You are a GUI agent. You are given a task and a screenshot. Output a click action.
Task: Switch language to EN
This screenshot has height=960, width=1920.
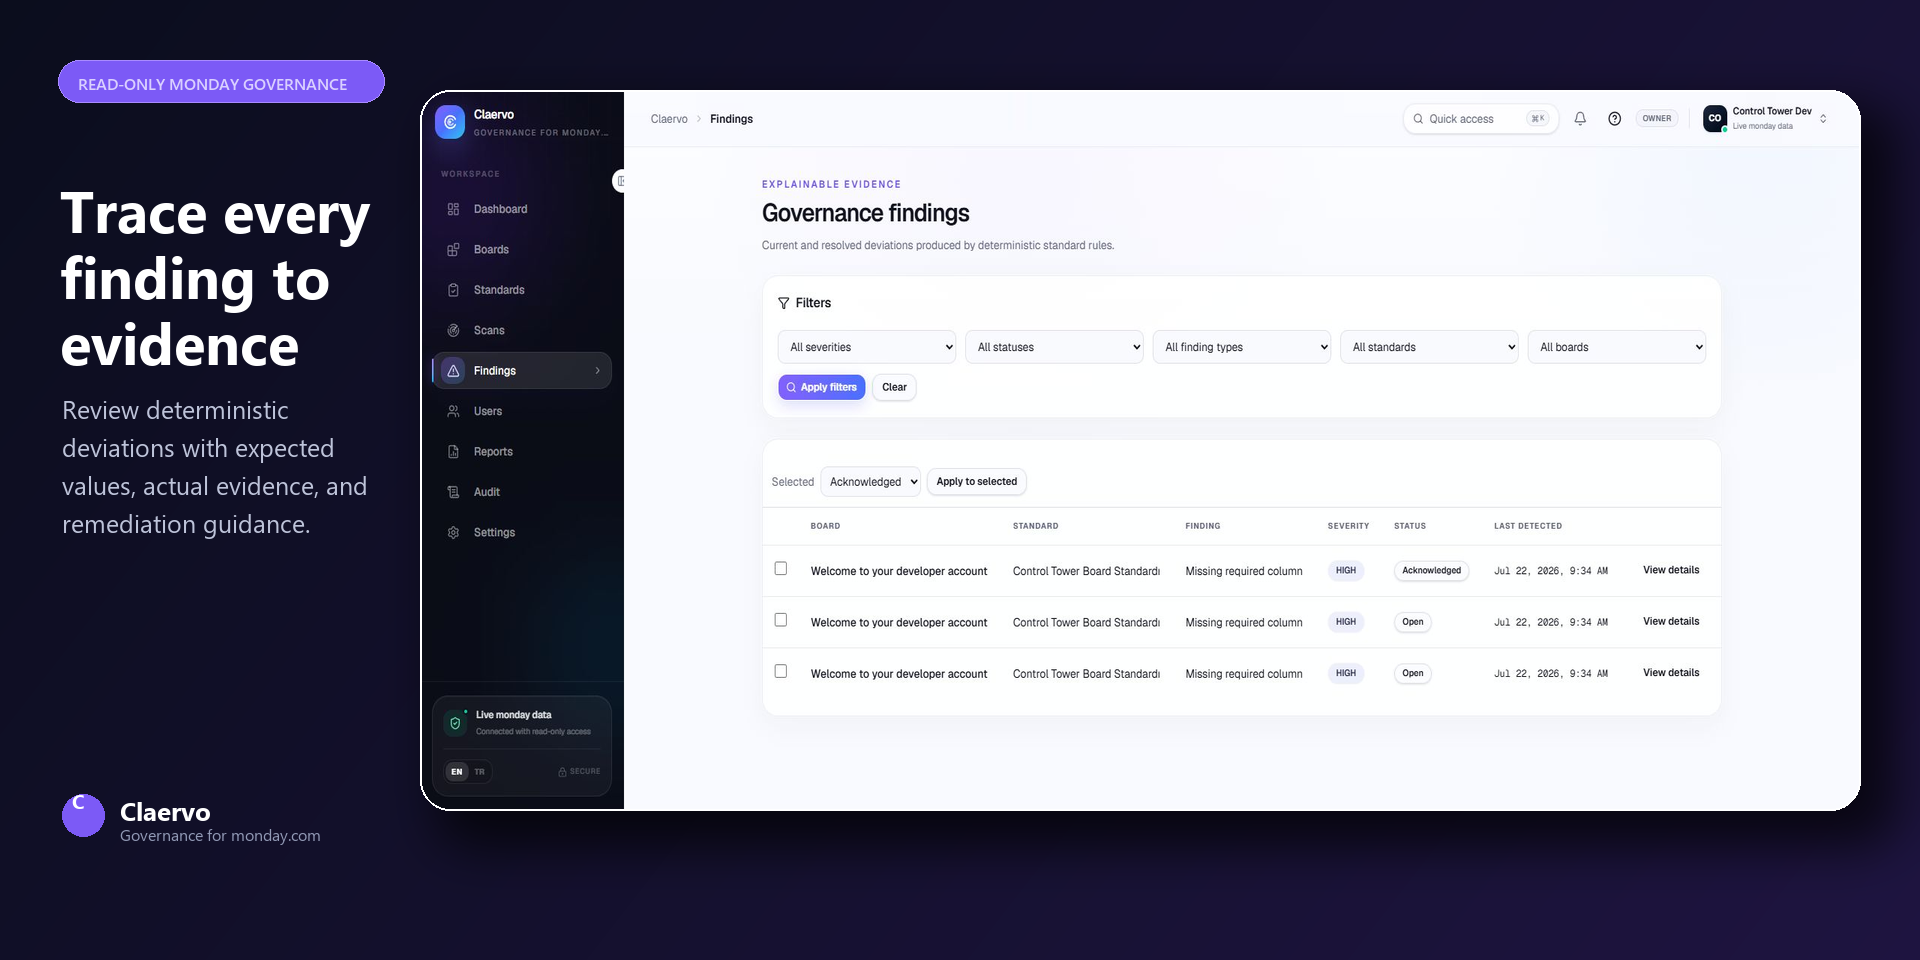(x=457, y=772)
